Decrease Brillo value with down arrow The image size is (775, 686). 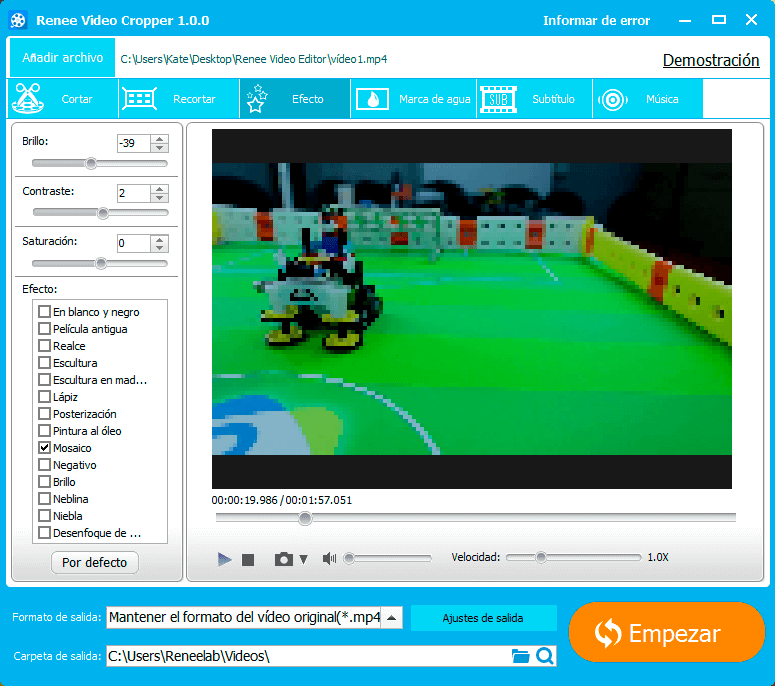point(159,148)
